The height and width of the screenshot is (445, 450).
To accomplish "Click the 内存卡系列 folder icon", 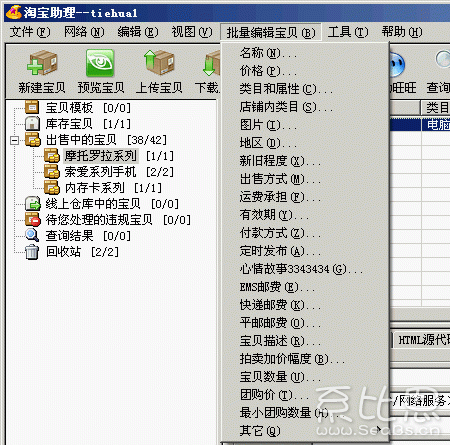I will click(52, 188).
